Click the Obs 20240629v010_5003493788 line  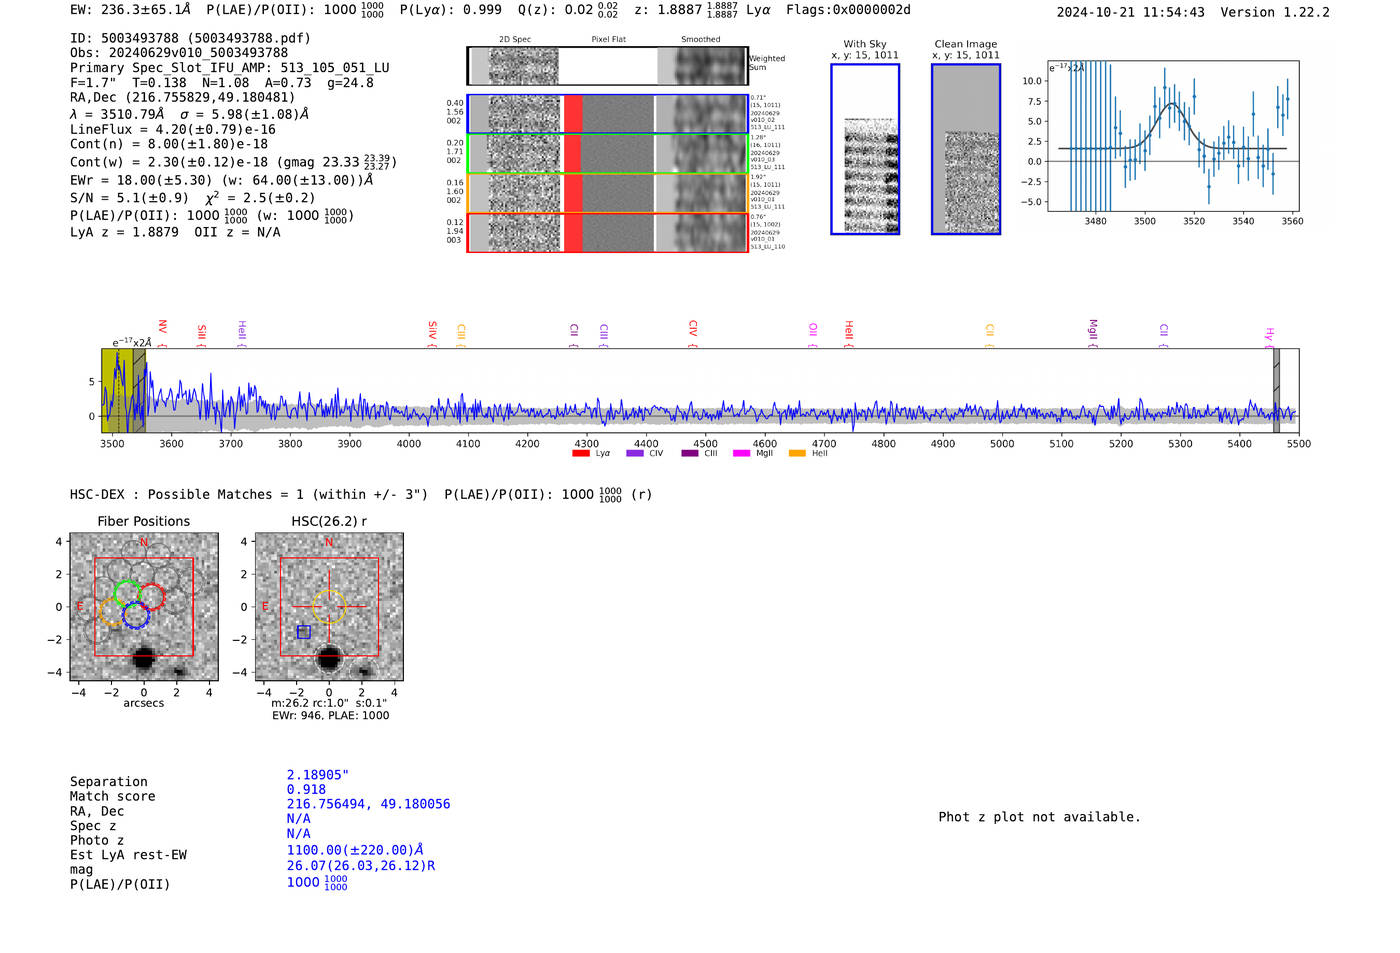coord(179,53)
